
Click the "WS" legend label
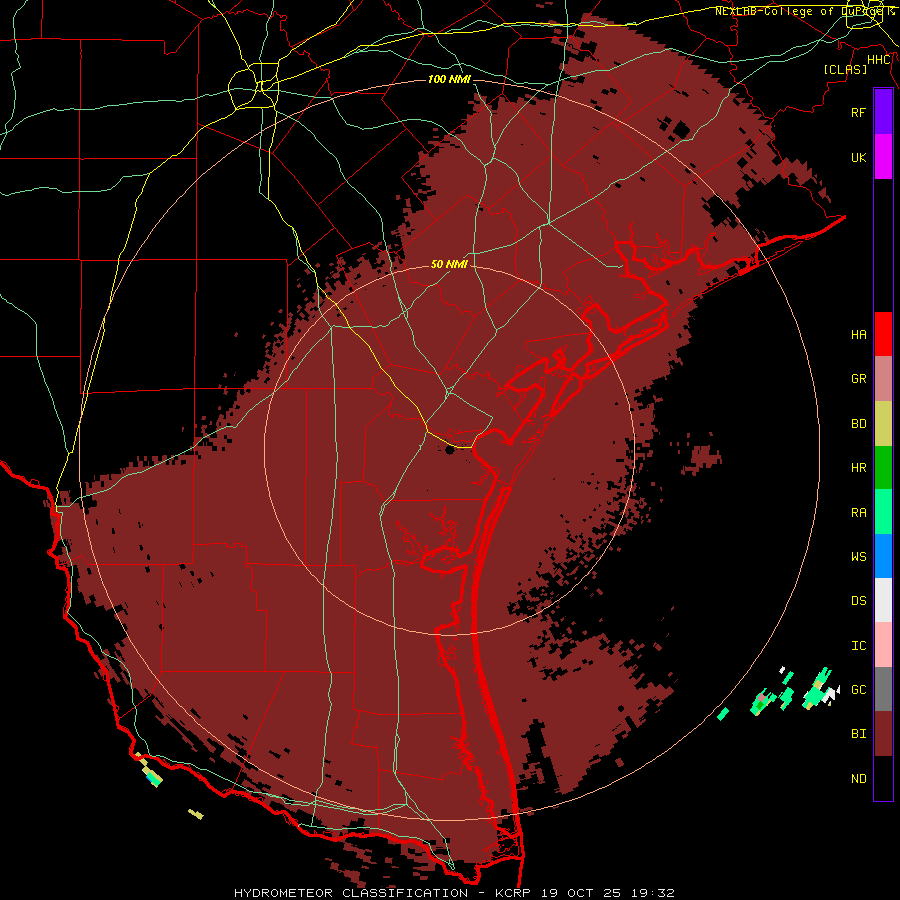point(858,557)
